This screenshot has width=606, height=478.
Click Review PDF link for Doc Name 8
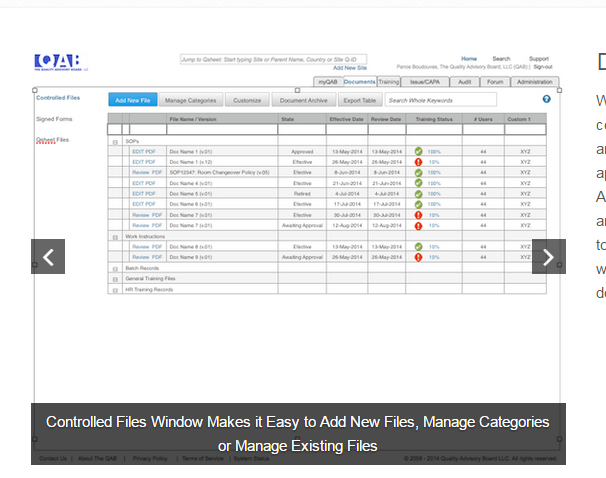pos(147,247)
